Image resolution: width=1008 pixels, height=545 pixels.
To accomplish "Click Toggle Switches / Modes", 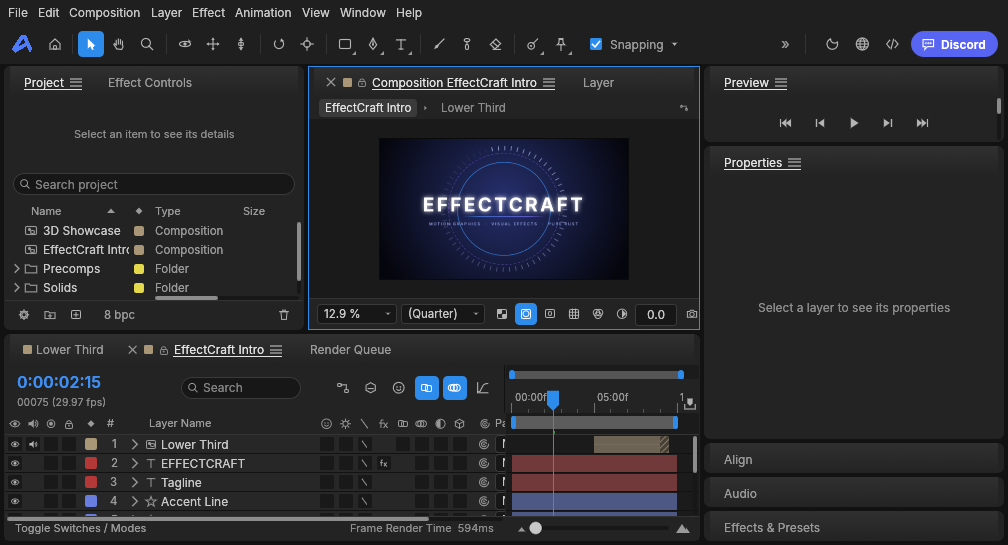I will pyautogui.click(x=80, y=528).
